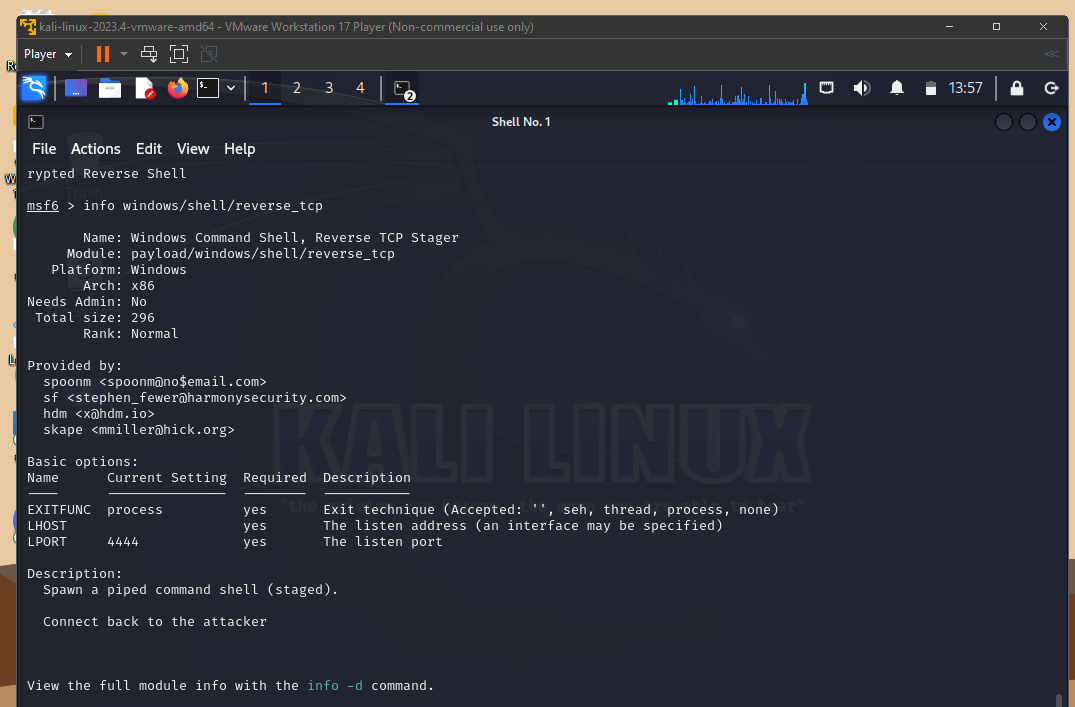Viewport: 1075px width, 707px height.
Task: Switch to workspace 2
Action: (296, 88)
